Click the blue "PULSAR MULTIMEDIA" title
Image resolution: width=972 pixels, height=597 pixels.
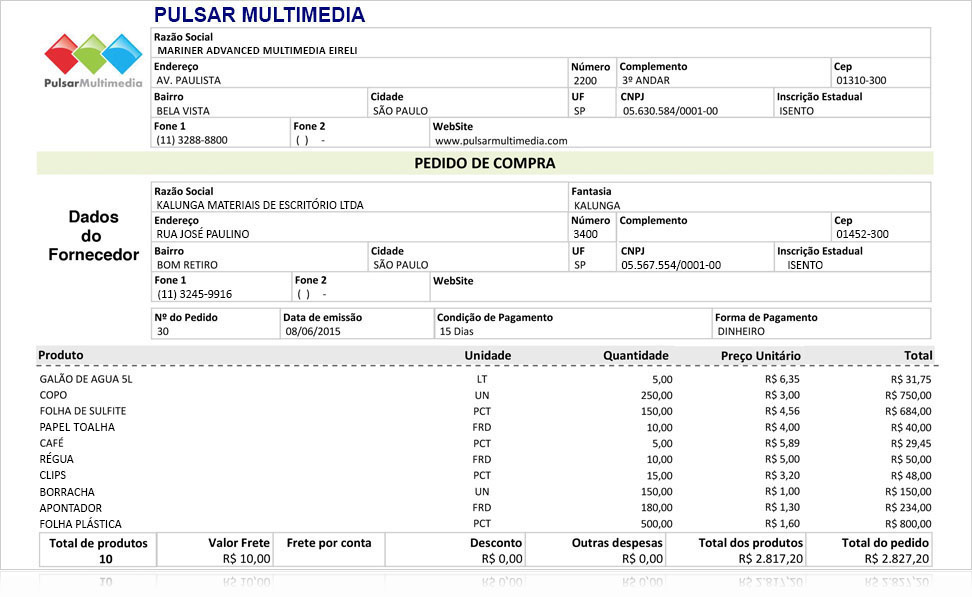click(x=259, y=15)
